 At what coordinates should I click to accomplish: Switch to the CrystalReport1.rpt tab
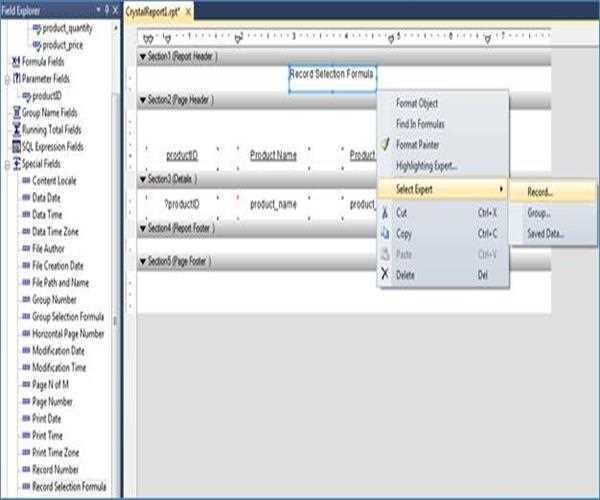pos(155,8)
